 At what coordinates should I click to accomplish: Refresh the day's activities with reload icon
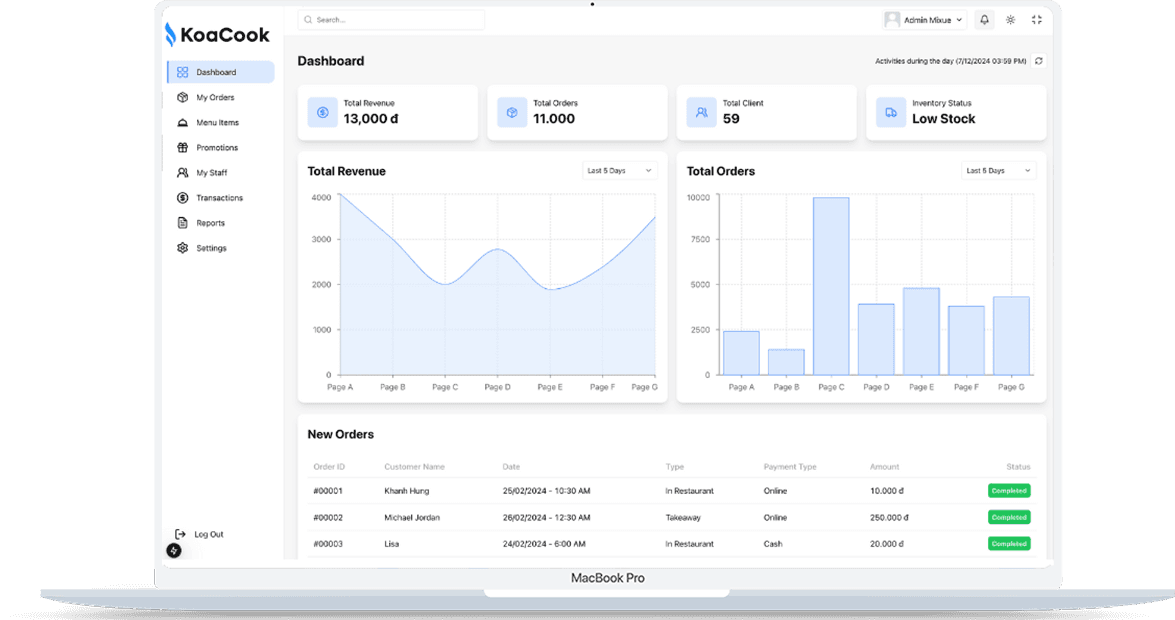(1039, 61)
